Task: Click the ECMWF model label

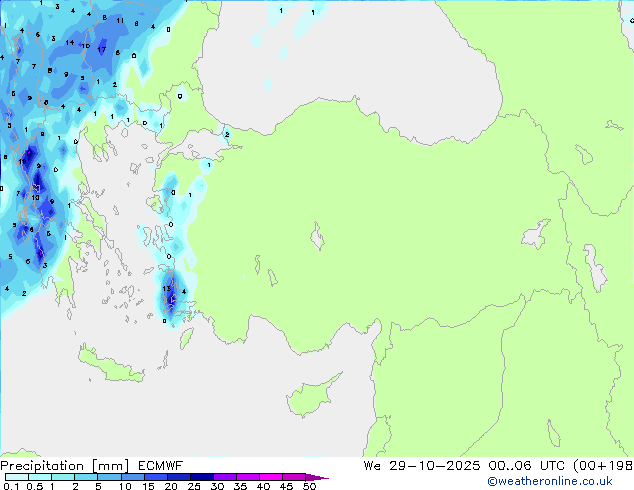Action: click(160, 466)
